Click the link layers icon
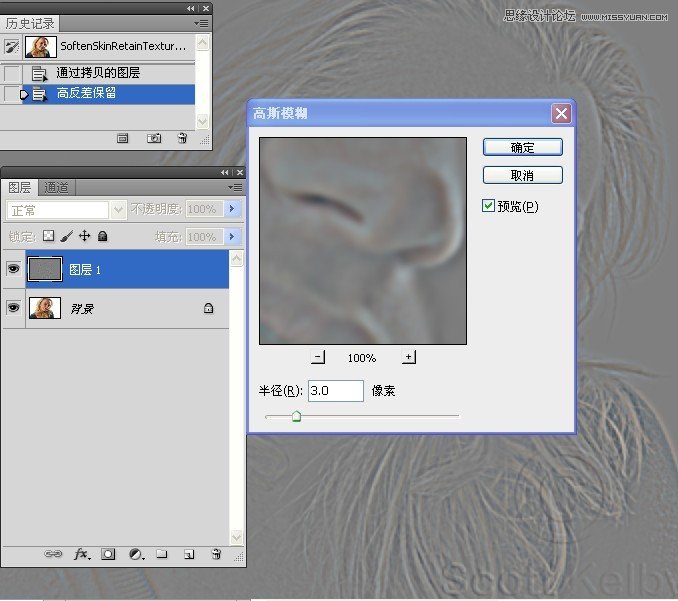Image resolution: width=678 pixels, height=601 pixels. point(53,554)
